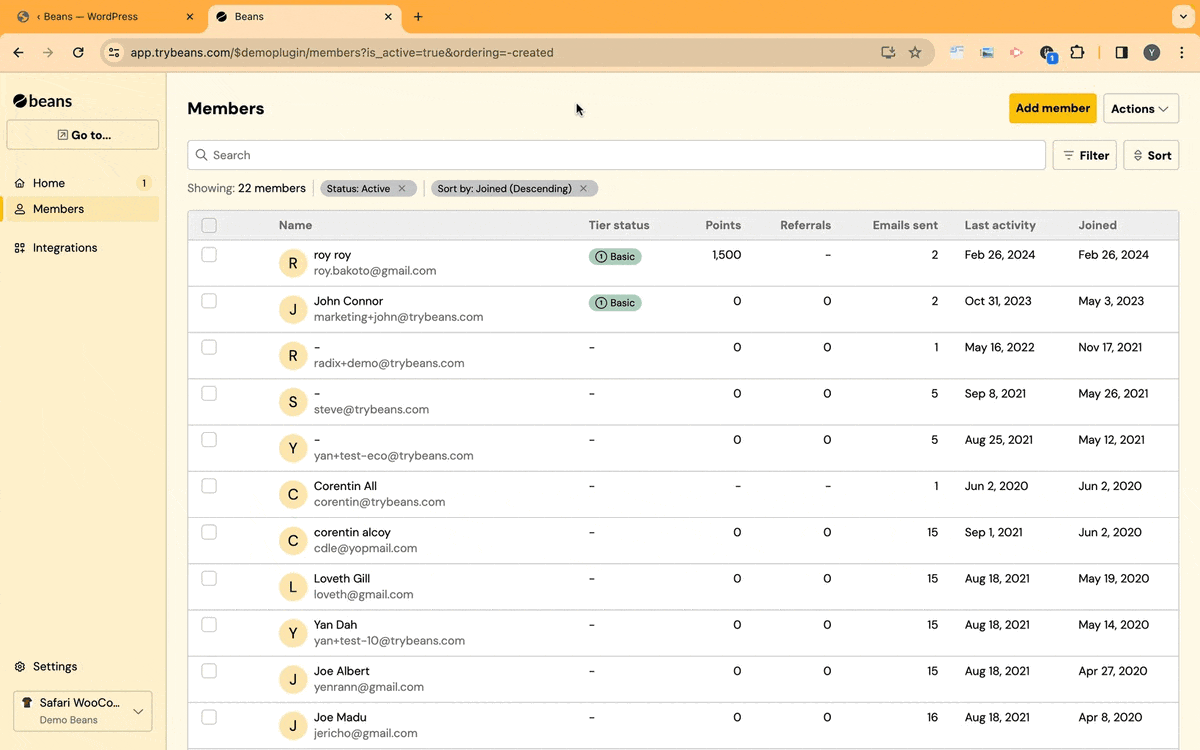Open Chrome side panel icon
Image resolution: width=1200 pixels, height=750 pixels.
tap(1121, 52)
